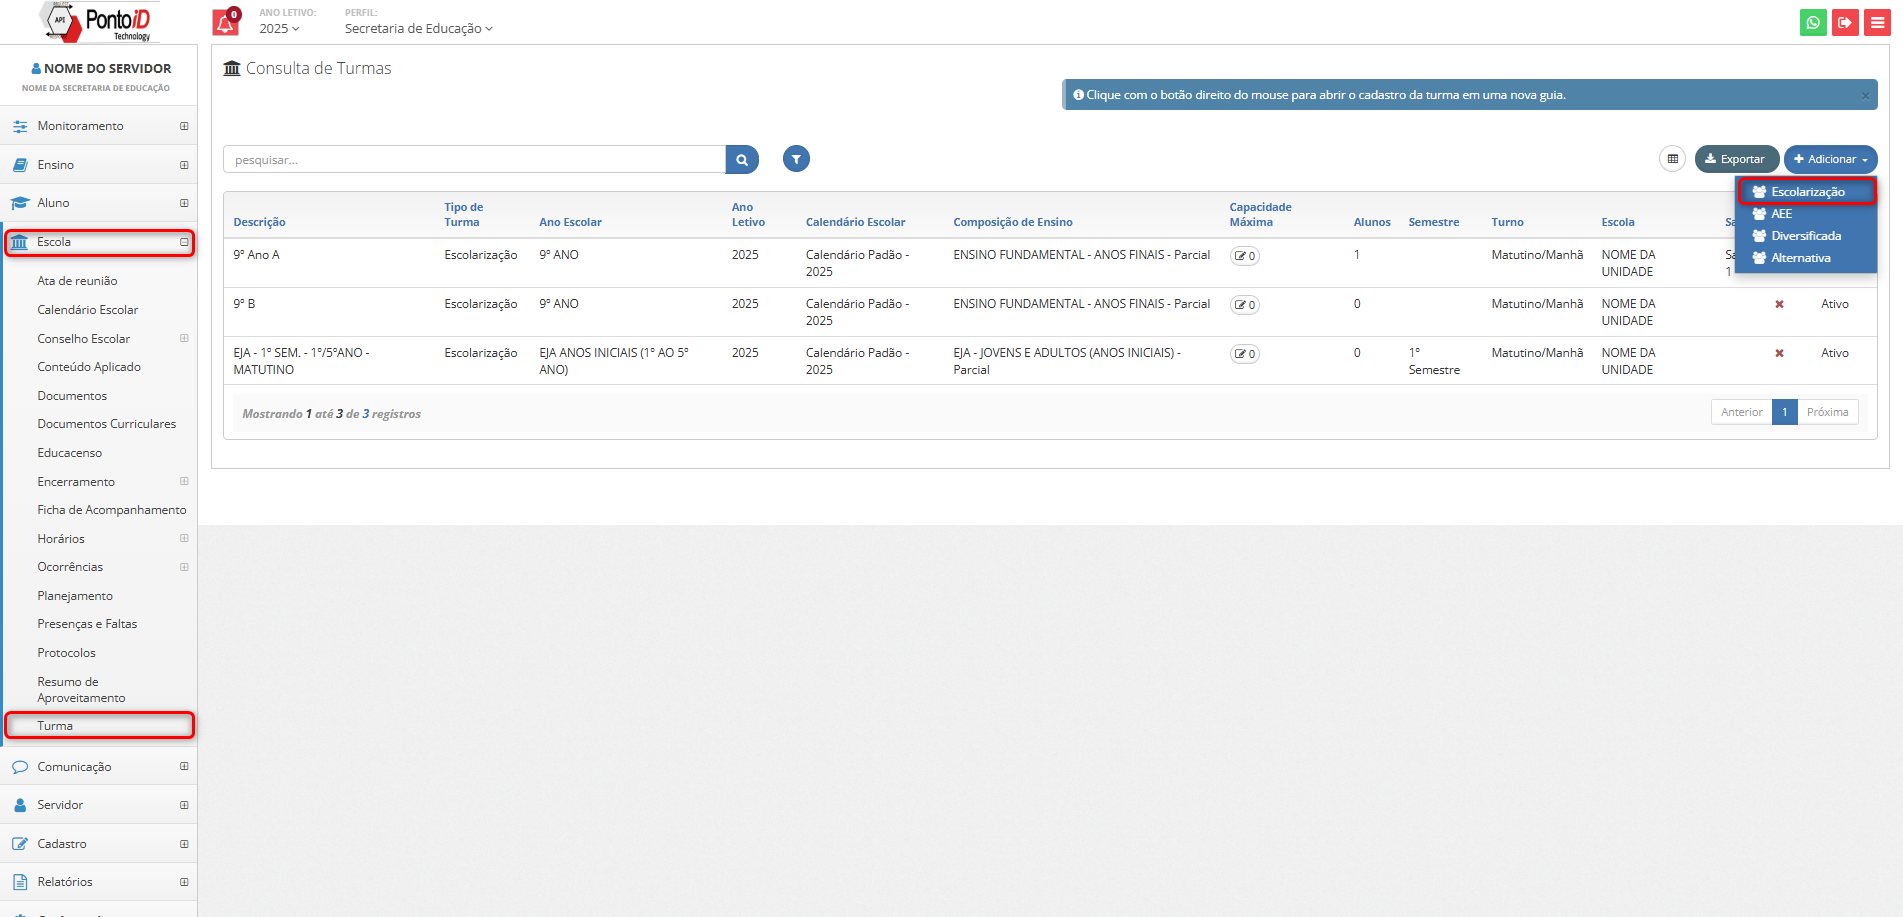Click the Monitoramento sliders icon
Viewport: 1903px width, 917px height.
(x=20, y=126)
